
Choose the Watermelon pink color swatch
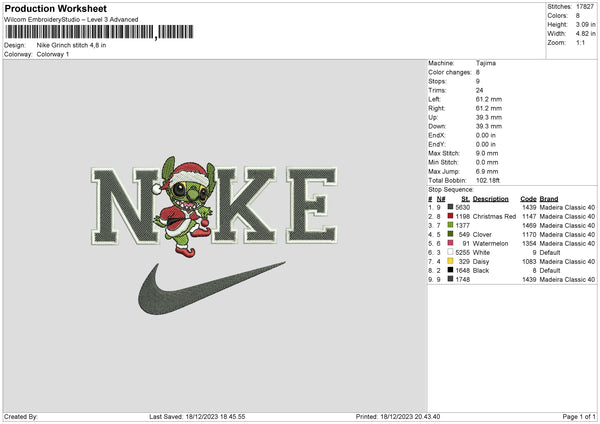tap(450, 243)
